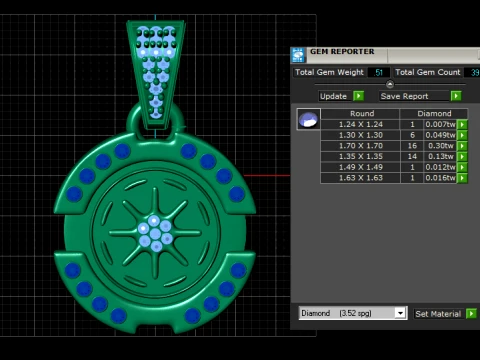Select the 1.24 X 1.24 size cell
This screenshot has width=480, height=360.
coord(360,124)
